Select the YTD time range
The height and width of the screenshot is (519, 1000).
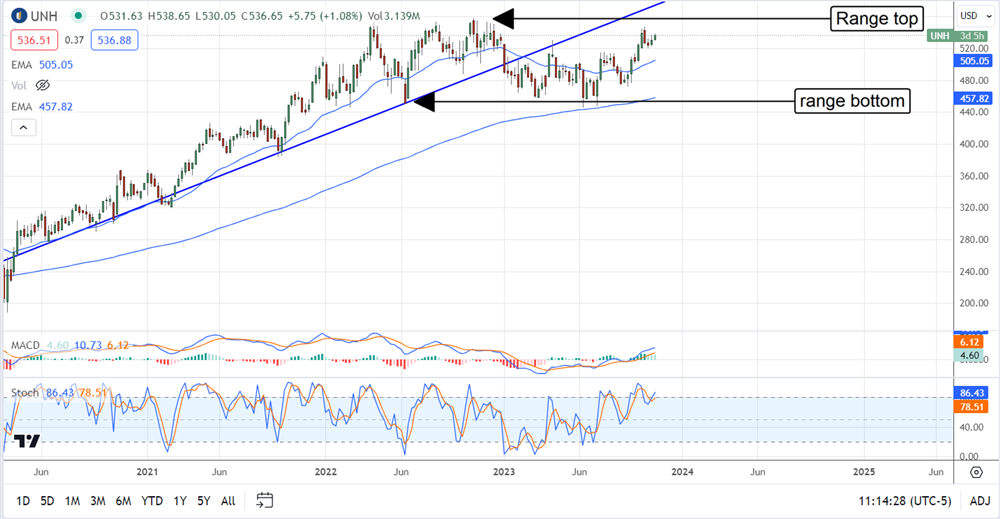pyautogui.click(x=152, y=499)
